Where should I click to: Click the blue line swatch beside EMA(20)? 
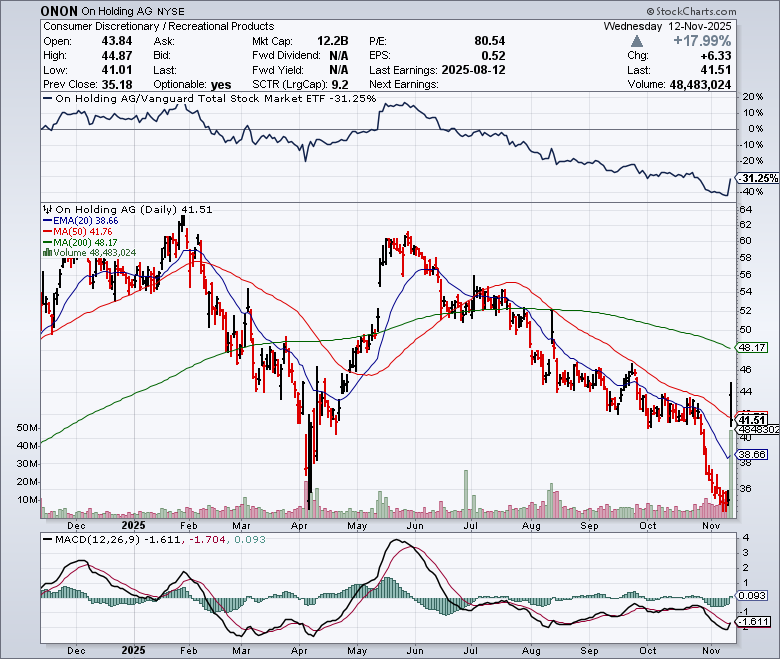tap(48, 221)
